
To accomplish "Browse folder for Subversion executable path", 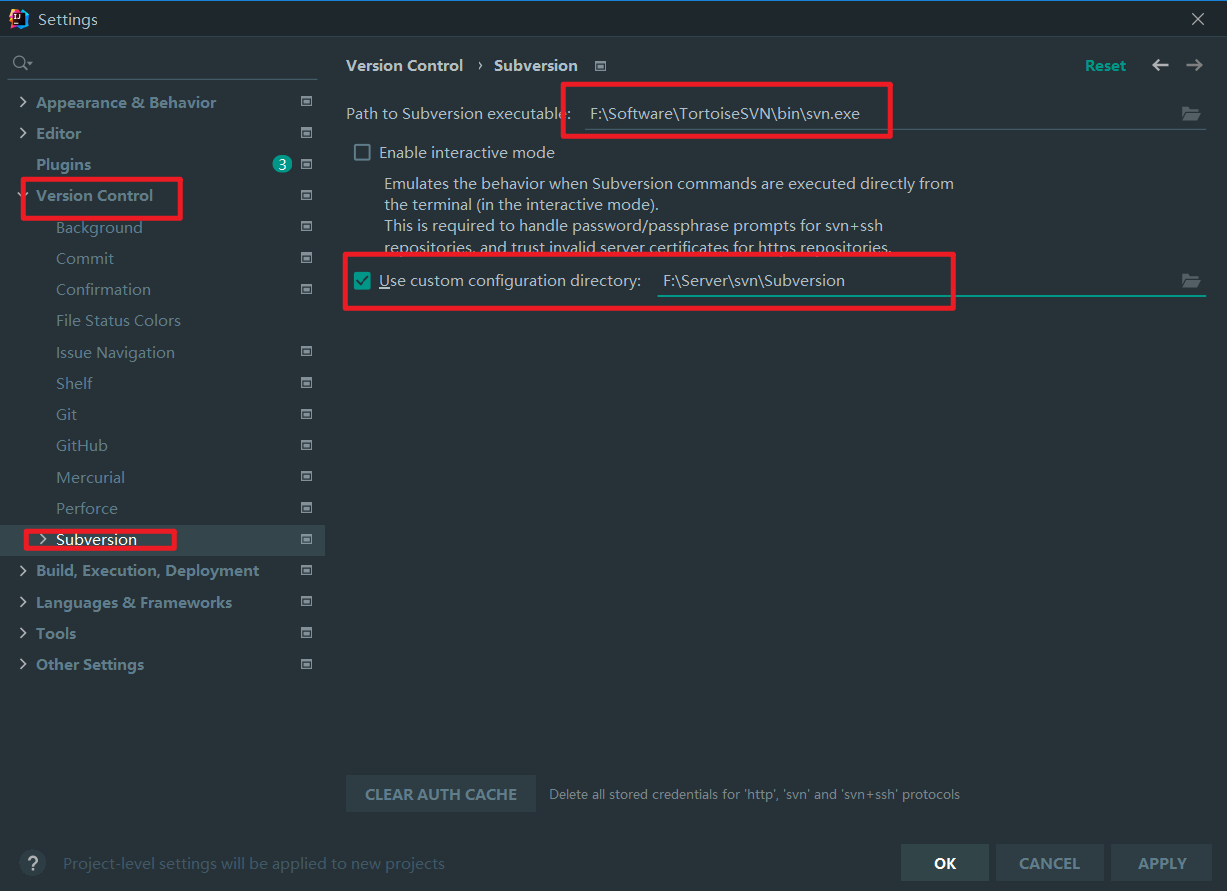I will click(1190, 114).
